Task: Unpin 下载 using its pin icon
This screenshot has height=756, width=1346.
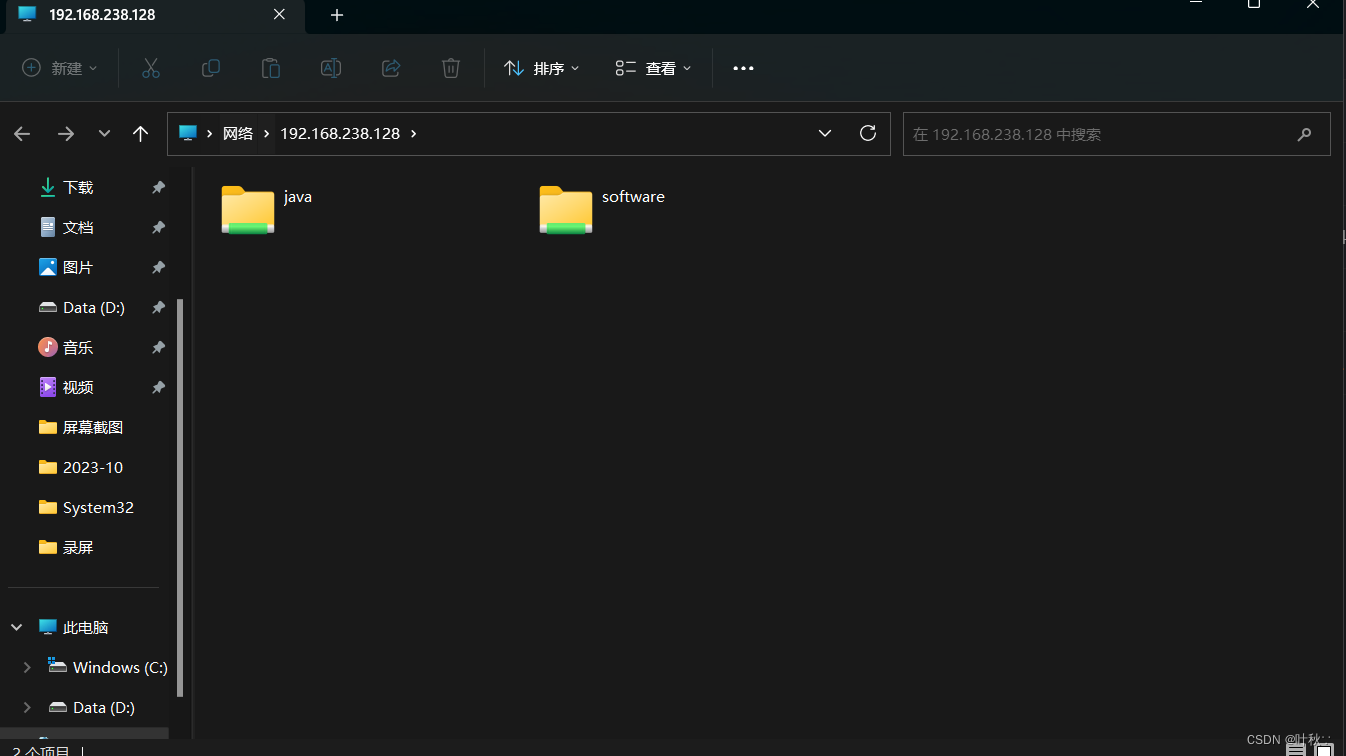Action: tap(158, 187)
